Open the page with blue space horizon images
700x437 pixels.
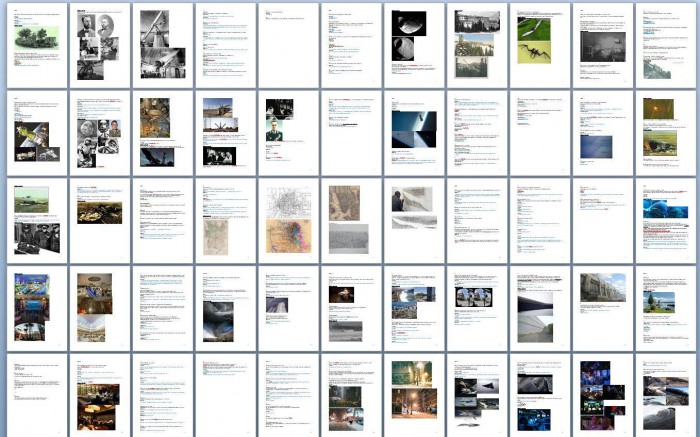tap(411, 131)
